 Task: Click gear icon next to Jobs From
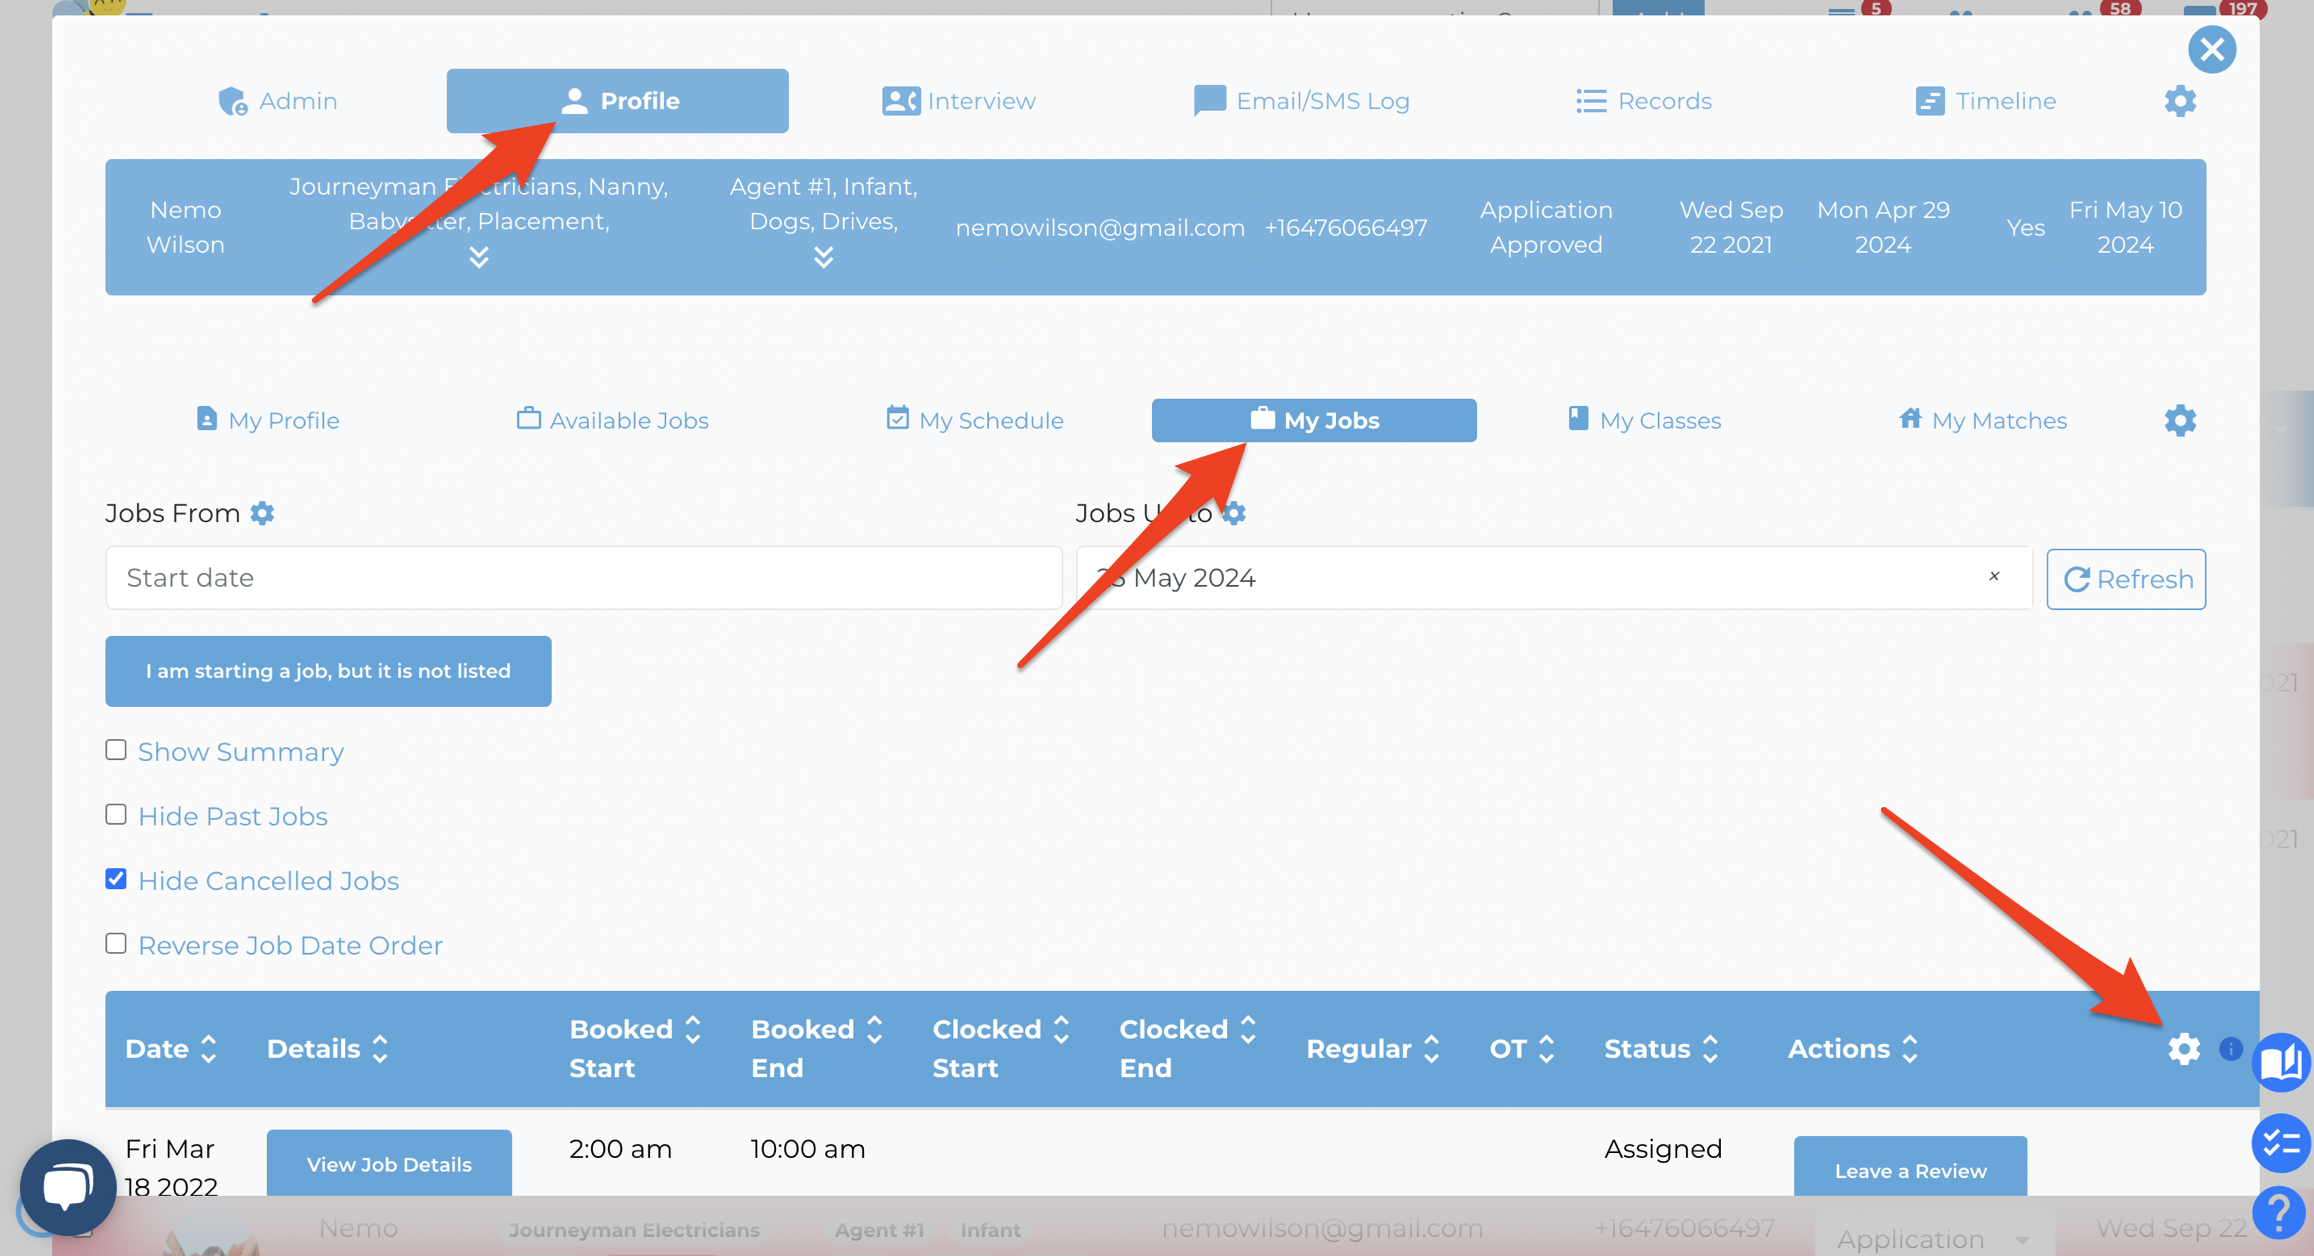tap(262, 513)
